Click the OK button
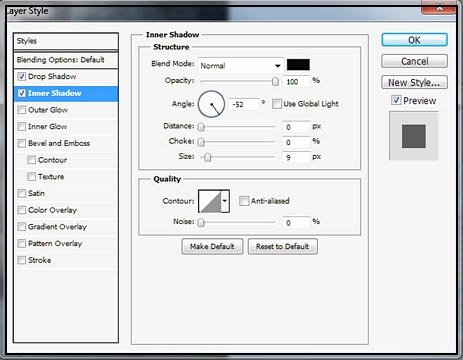The width and height of the screenshot is (463, 360). tap(414, 40)
